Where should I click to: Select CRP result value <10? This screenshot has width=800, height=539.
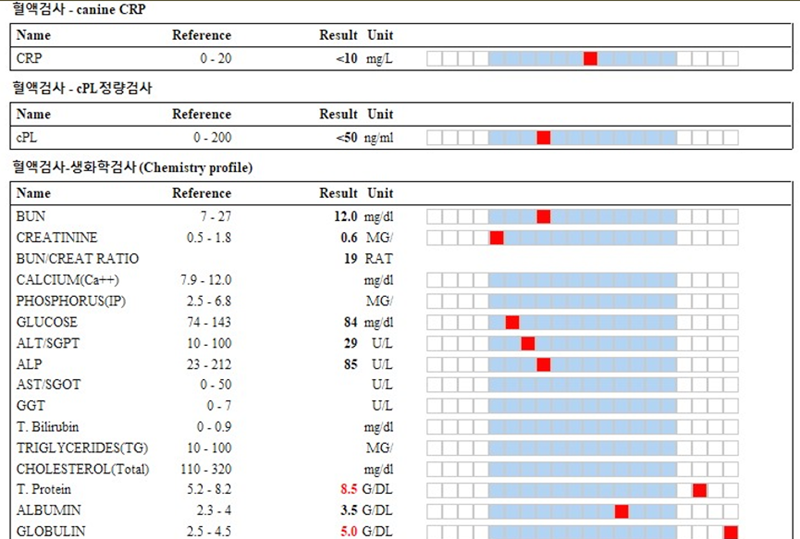click(x=346, y=59)
